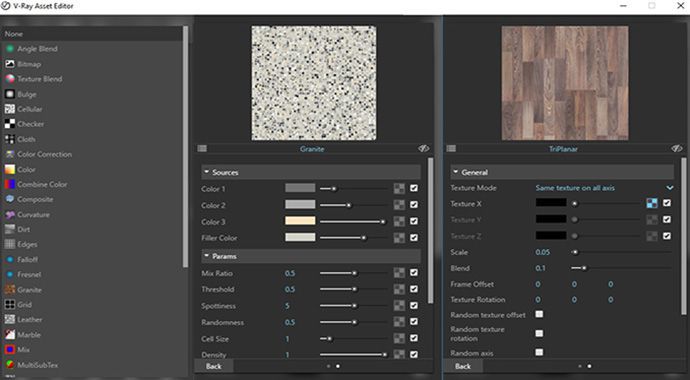690x380 pixels.
Task: Choose the Dirt texture icon
Action: [10, 229]
